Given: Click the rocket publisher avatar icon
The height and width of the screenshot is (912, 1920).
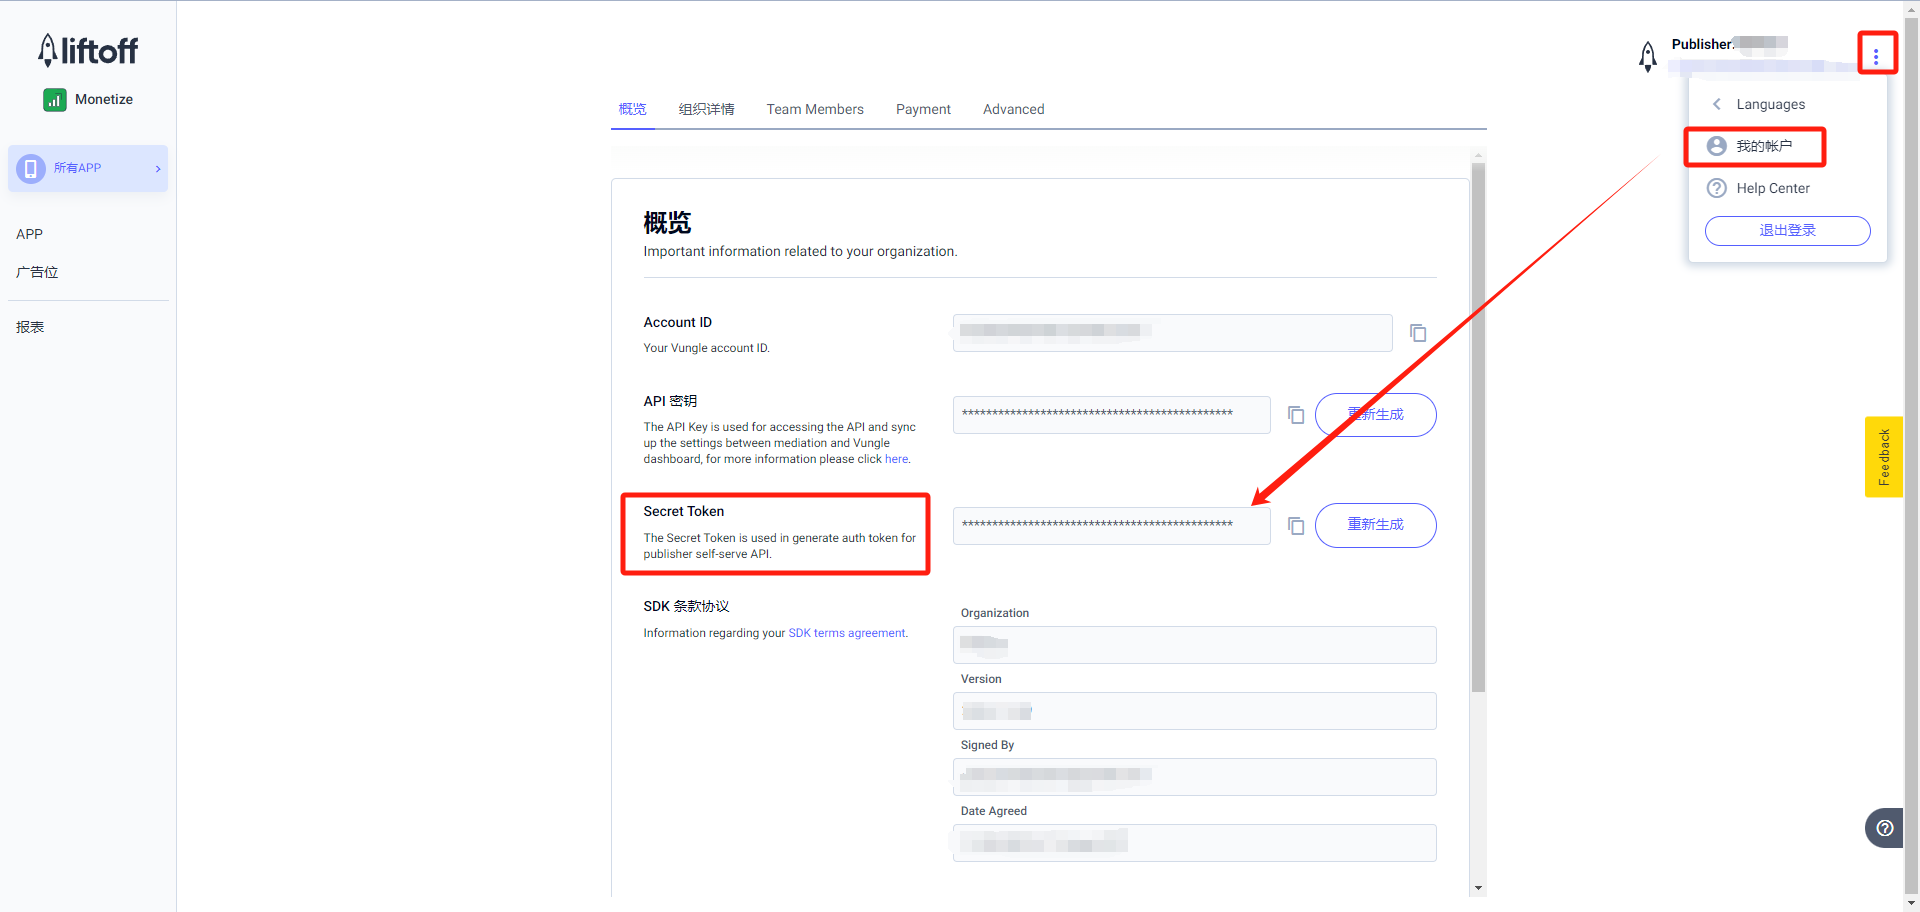Looking at the screenshot, I should [x=1647, y=56].
